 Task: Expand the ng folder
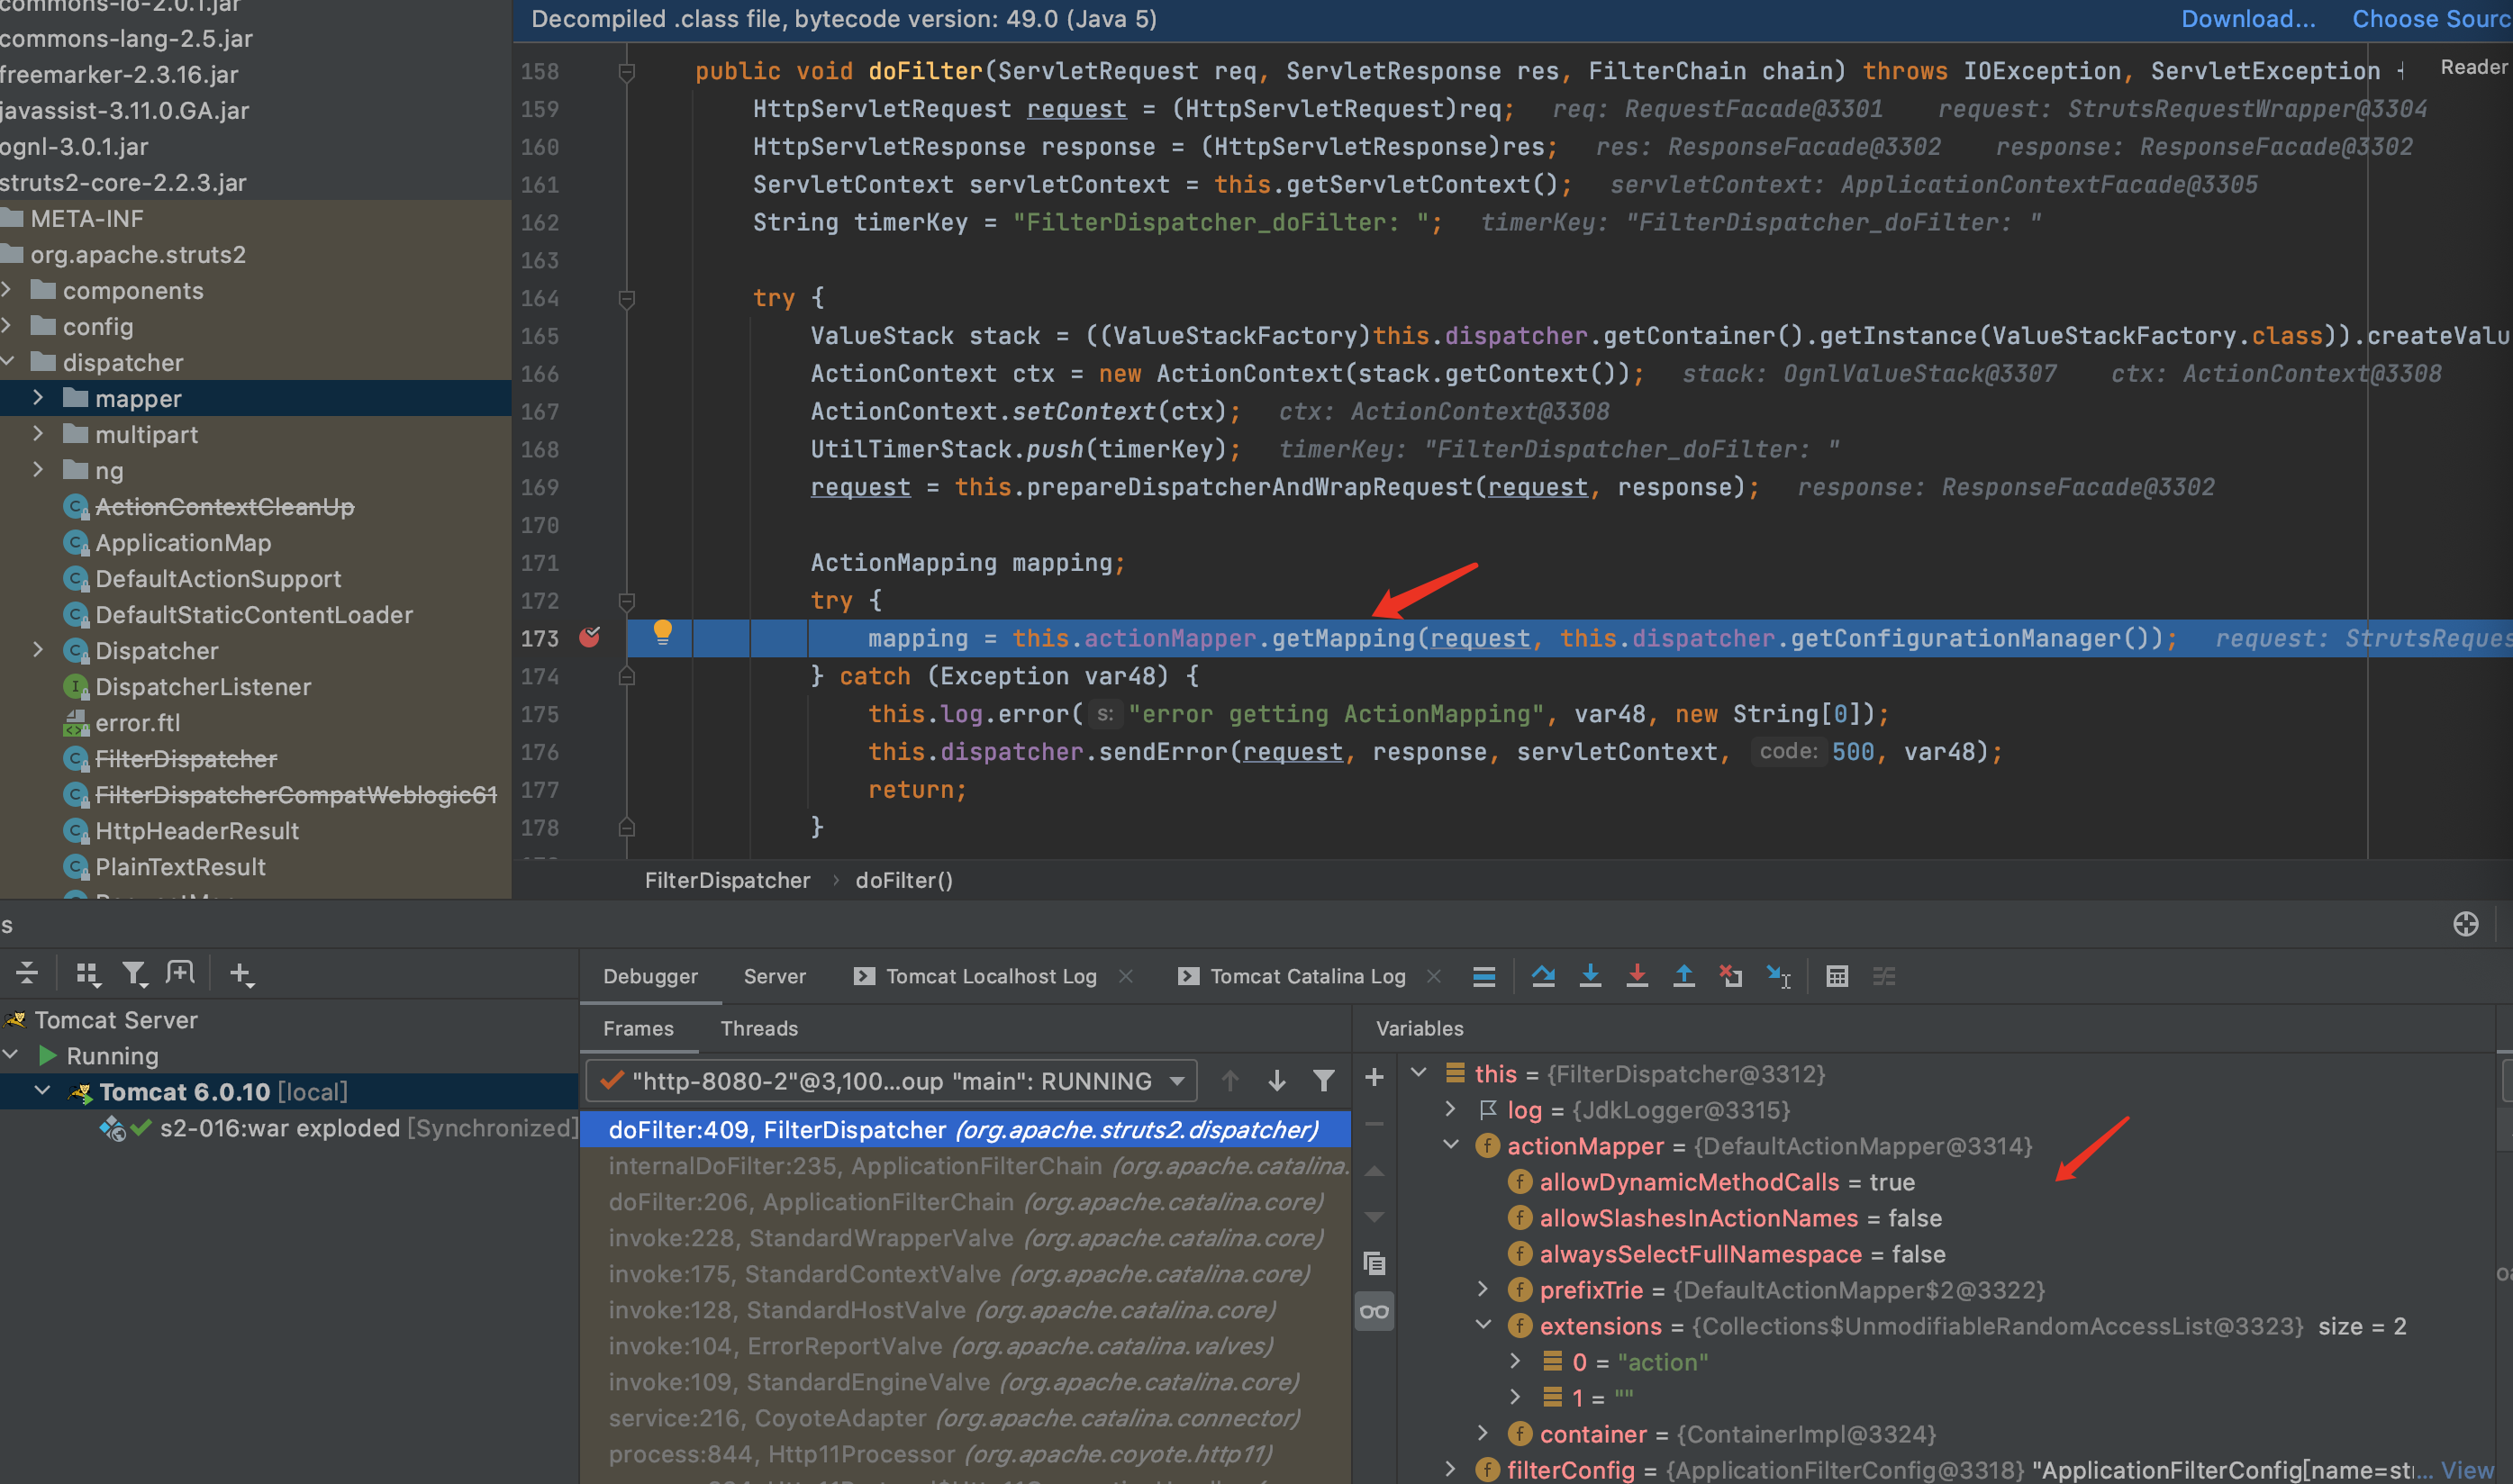[38, 470]
